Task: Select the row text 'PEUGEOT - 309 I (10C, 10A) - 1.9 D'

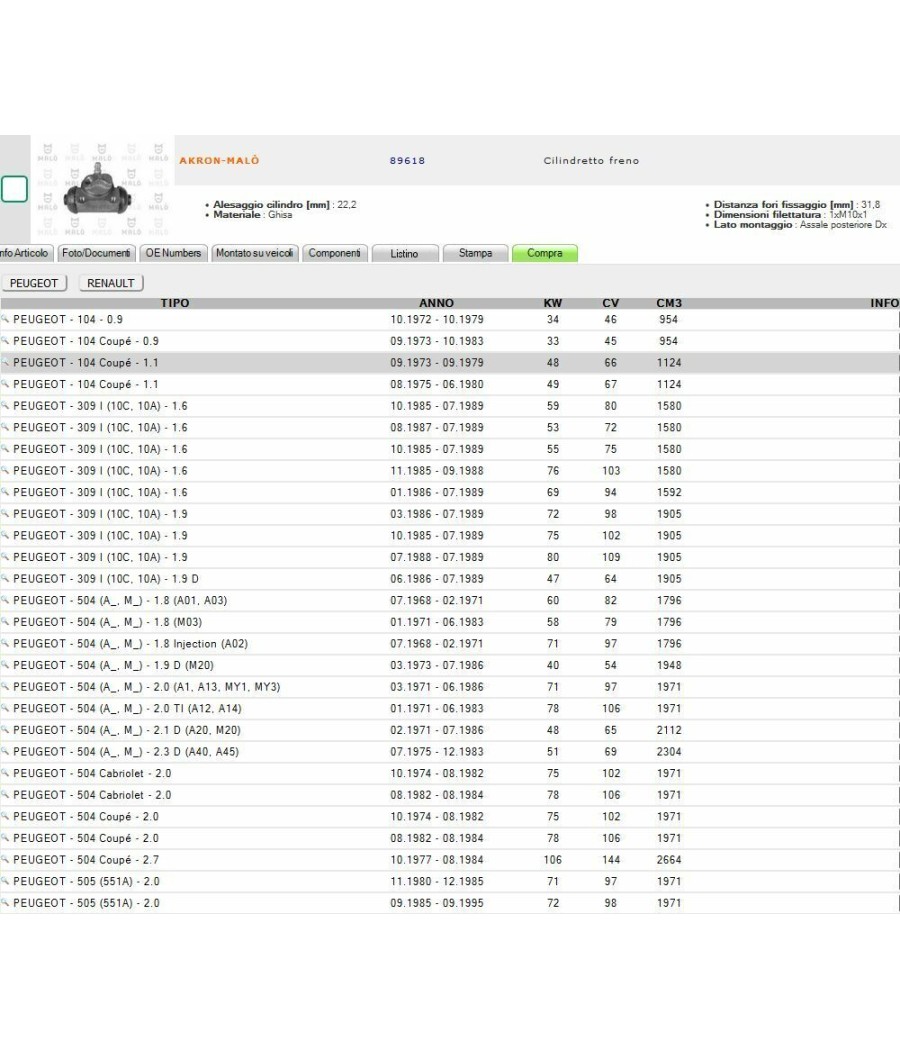Action: [106, 579]
